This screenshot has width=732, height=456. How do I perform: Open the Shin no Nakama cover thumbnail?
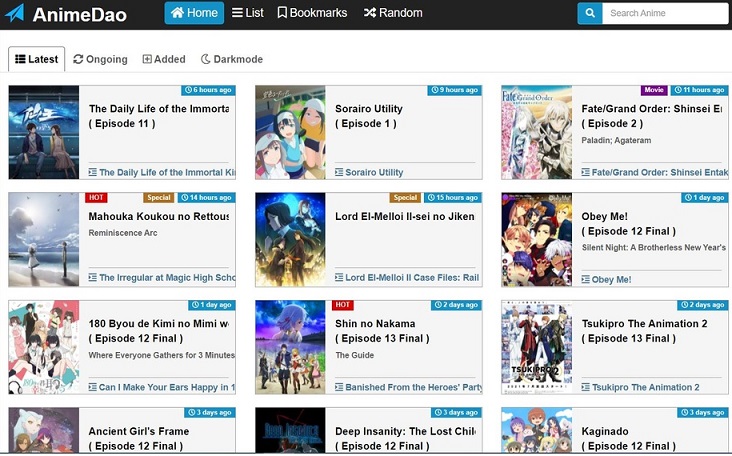click(290, 347)
